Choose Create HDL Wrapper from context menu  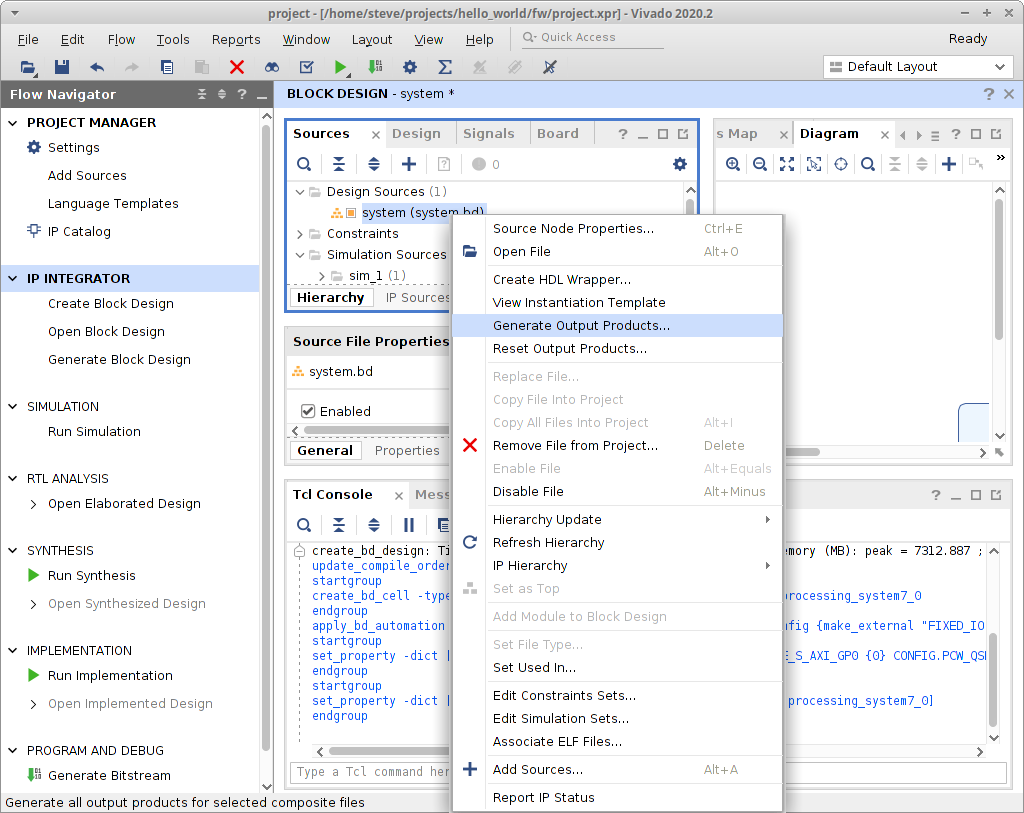561,279
